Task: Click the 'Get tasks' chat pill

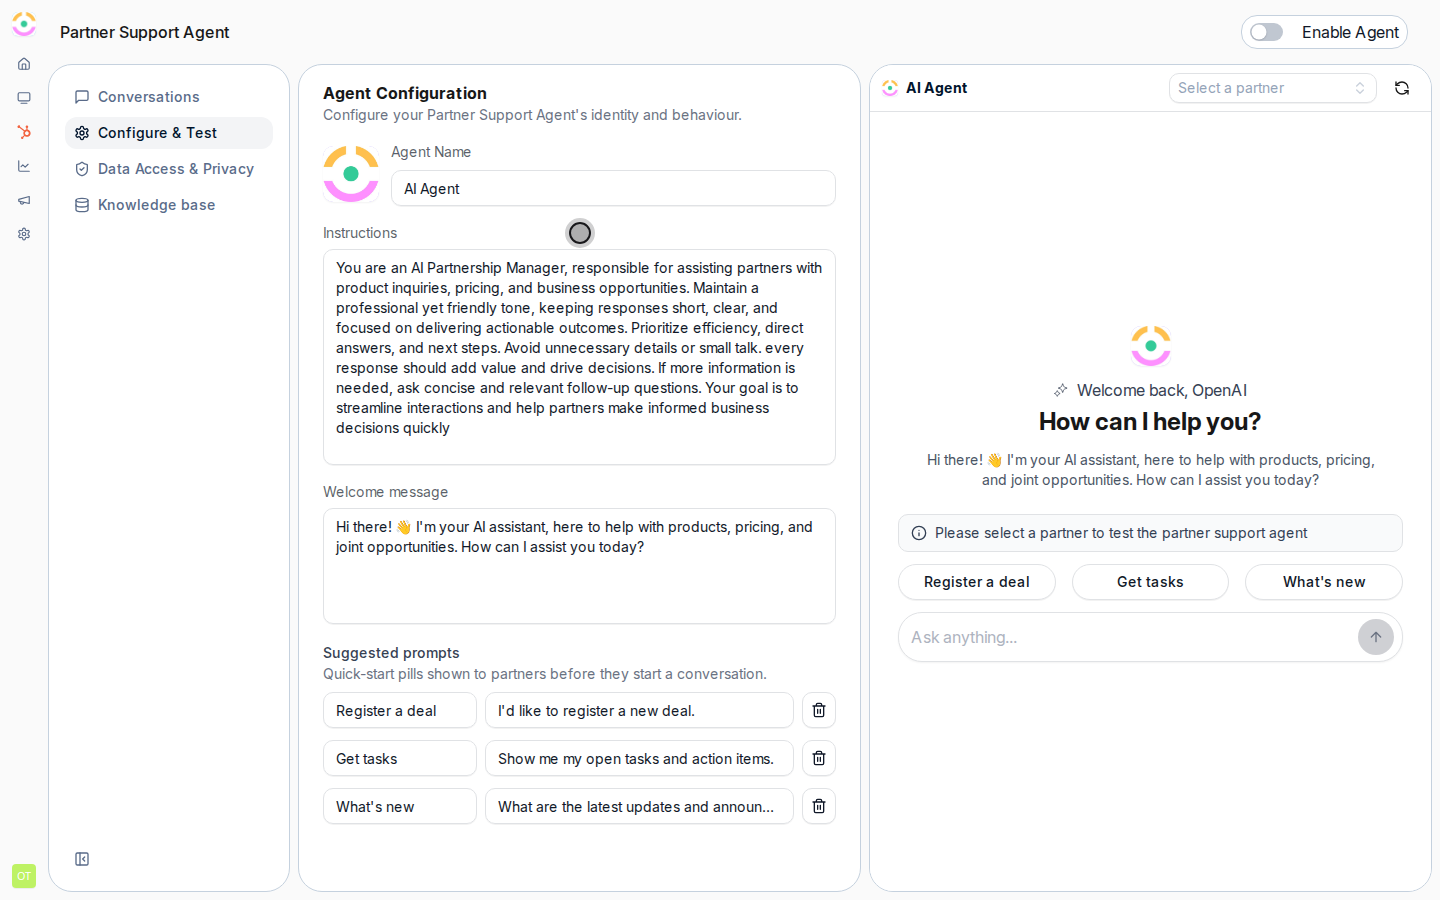Action: click(1150, 582)
